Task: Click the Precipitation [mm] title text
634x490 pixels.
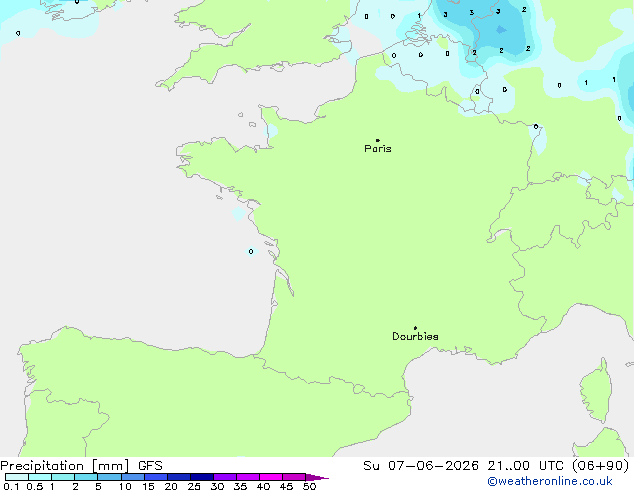Action: click(x=64, y=466)
